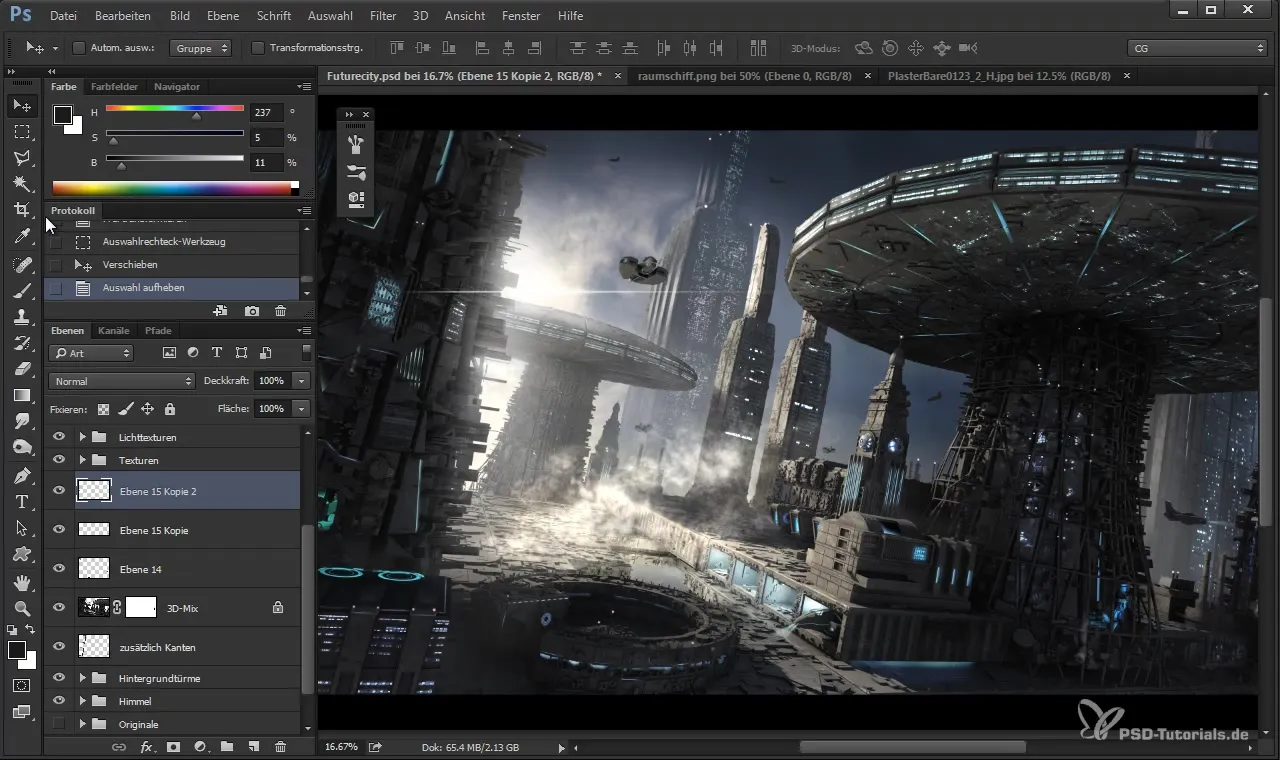Choose the Magic Wand tool
This screenshot has width=1280, height=760.
22,184
